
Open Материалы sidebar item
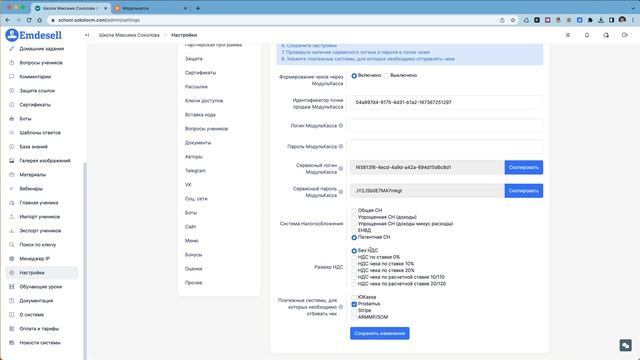click(33, 175)
